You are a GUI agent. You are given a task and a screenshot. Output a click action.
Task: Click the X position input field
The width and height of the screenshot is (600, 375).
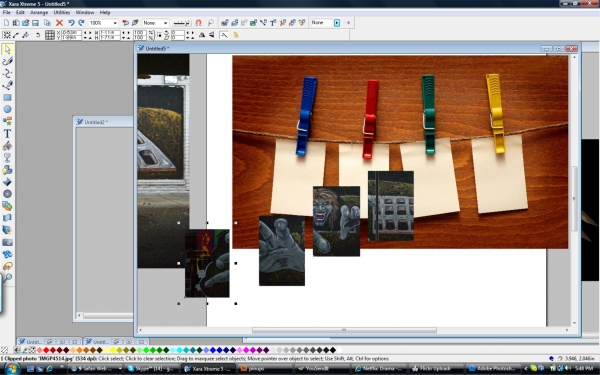[71, 33]
